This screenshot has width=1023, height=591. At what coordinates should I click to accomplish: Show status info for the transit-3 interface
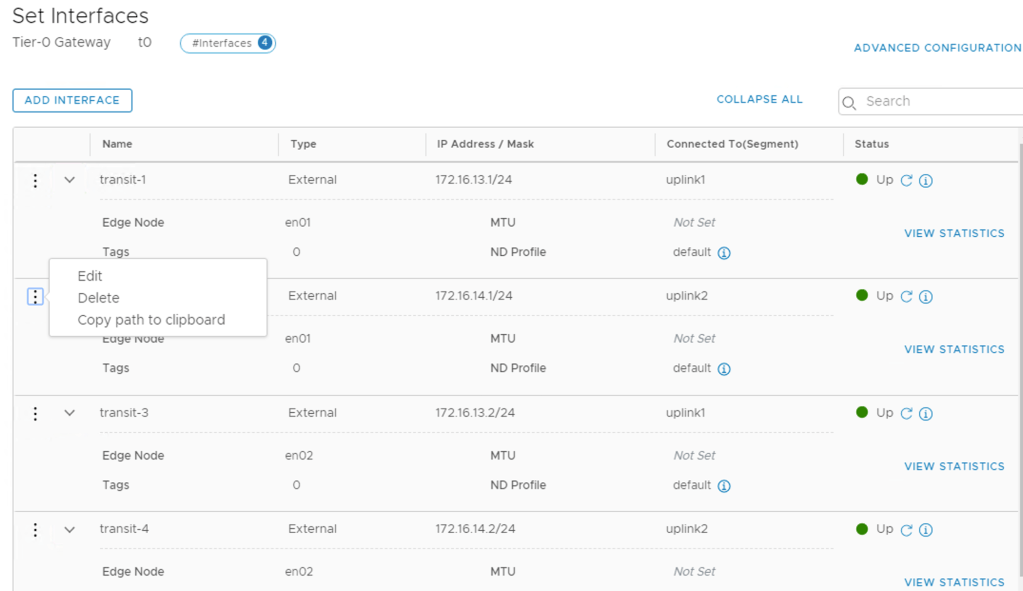point(926,414)
